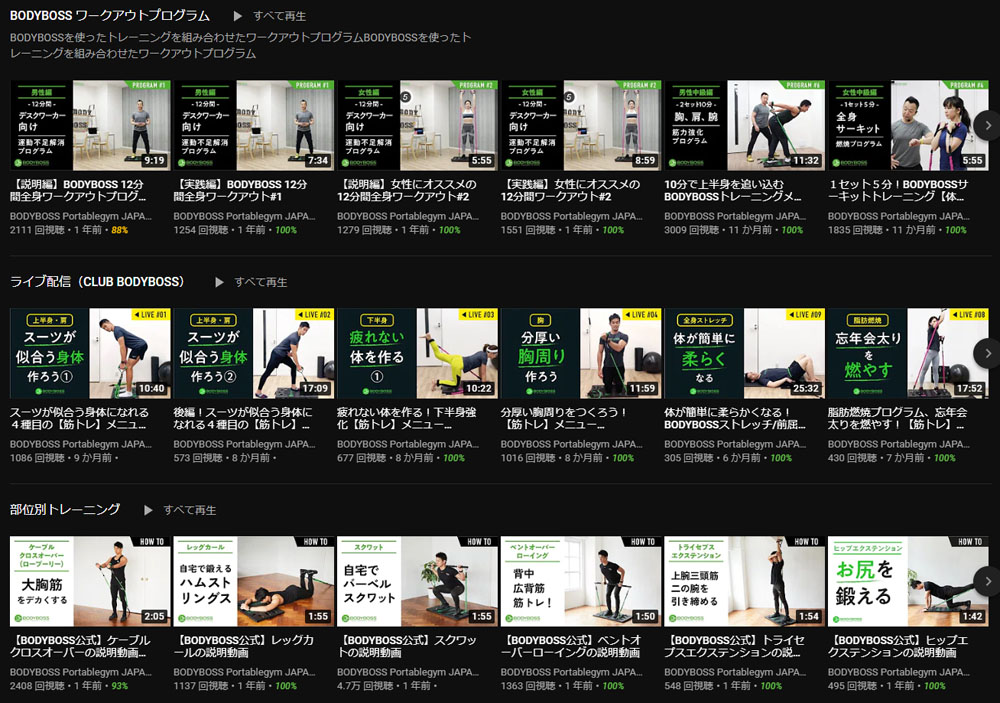Click channel name under 1086 回視聴 video
Image resolution: width=1000 pixels, height=703 pixels.
[80, 444]
